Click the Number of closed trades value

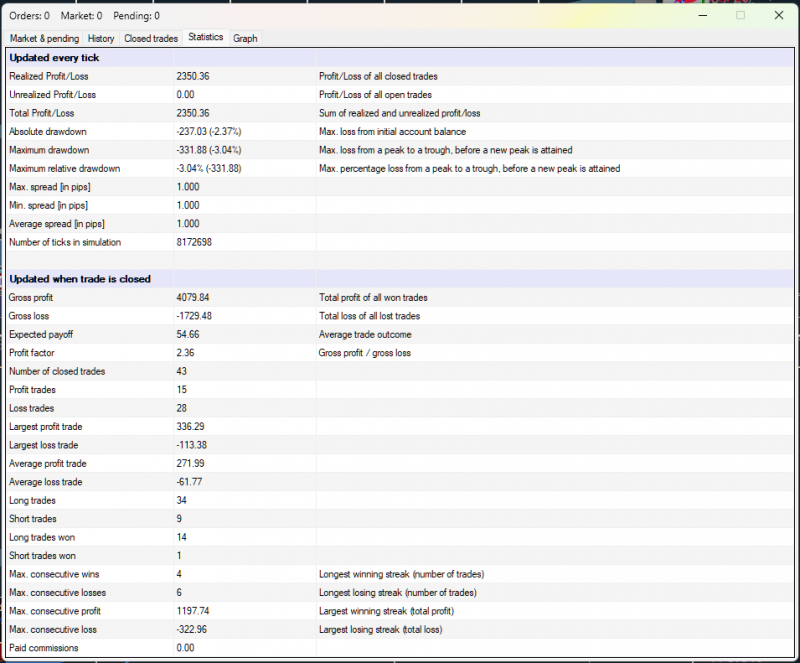180,371
